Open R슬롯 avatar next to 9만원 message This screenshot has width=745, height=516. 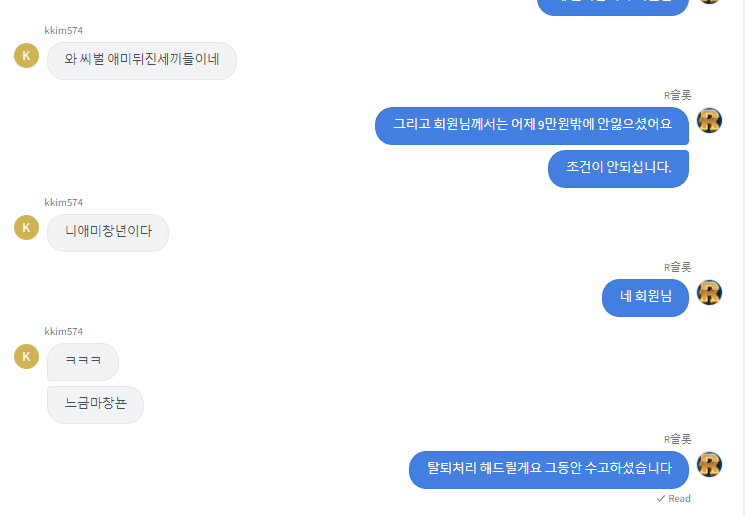(709, 120)
